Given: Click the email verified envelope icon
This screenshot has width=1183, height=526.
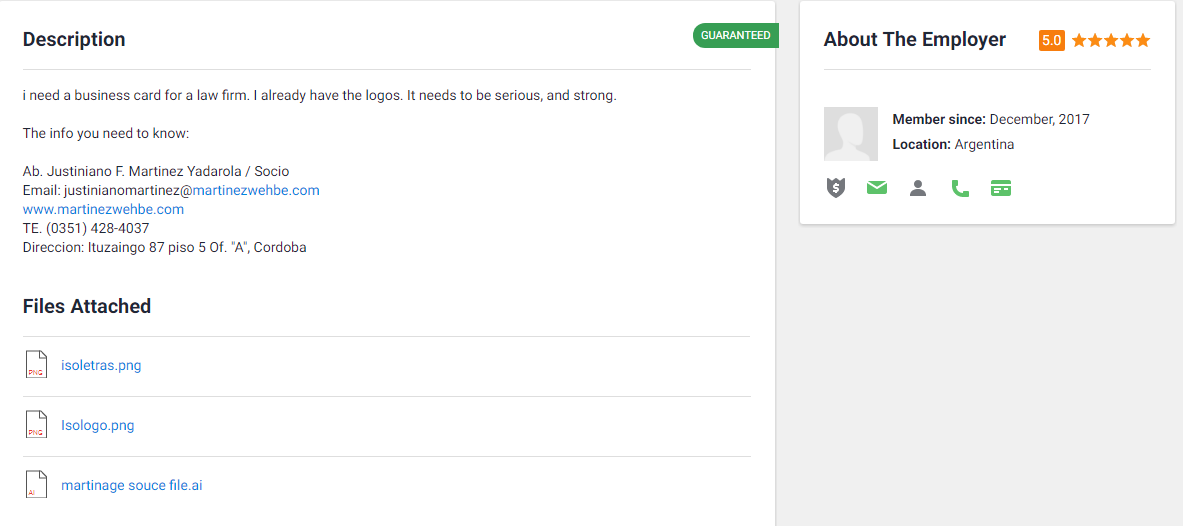Looking at the screenshot, I should 877,188.
